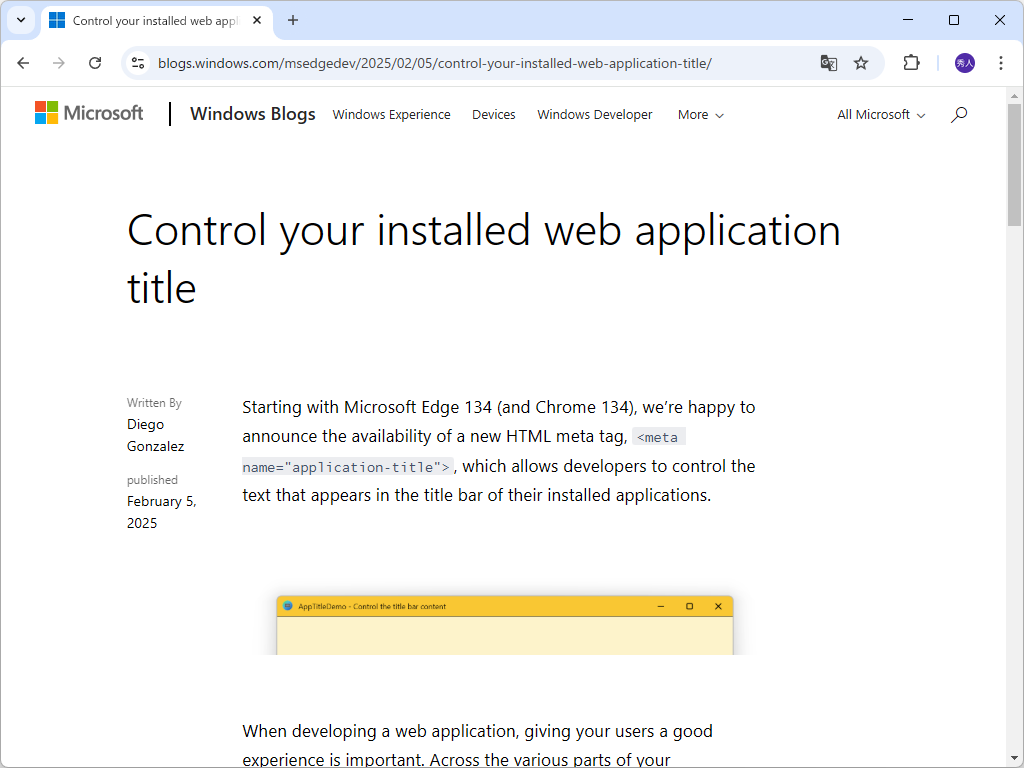The image size is (1024, 768).
Task: Open Google Translate from address bar
Action: (829, 62)
